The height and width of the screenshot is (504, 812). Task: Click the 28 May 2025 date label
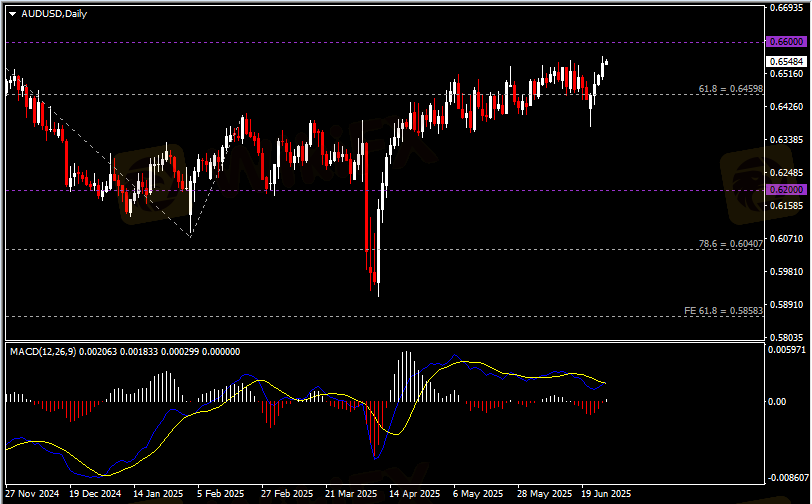pos(545,494)
